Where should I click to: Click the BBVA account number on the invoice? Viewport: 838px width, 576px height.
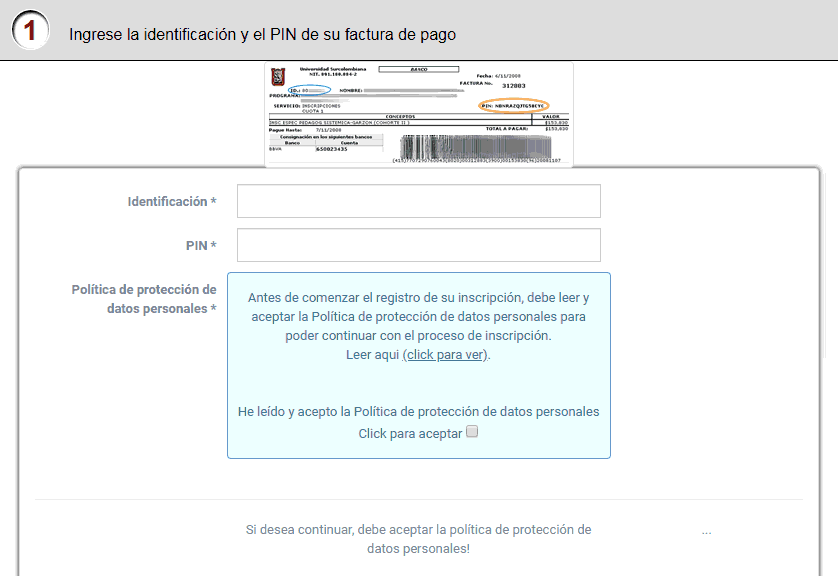coord(331,149)
